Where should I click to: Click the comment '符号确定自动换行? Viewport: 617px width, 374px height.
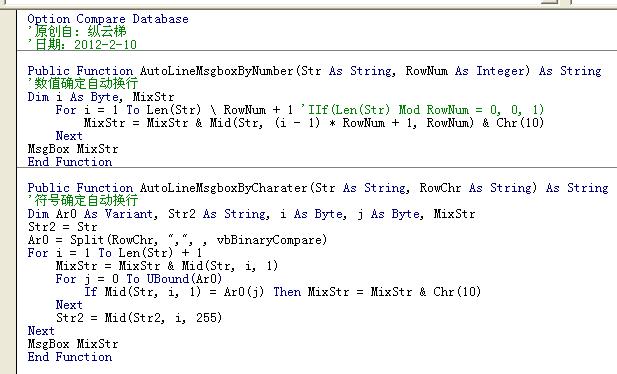pyautogui.click(x=83, y=200)
